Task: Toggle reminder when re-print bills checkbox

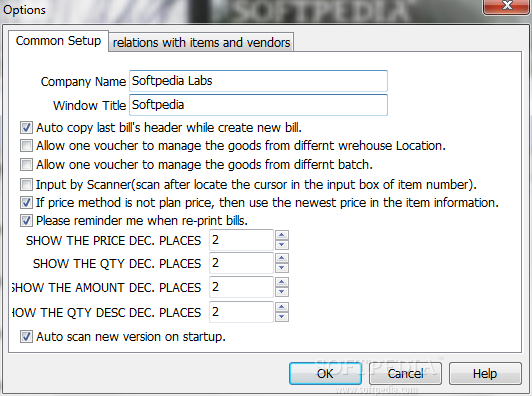Action: click(x=26, y=221)
